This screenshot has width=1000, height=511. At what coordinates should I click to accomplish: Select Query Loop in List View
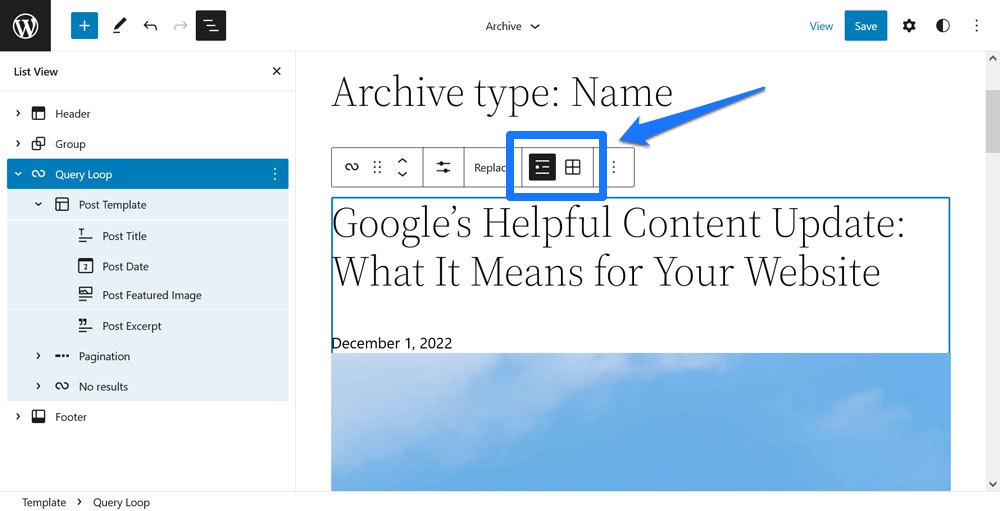point(147,174)
